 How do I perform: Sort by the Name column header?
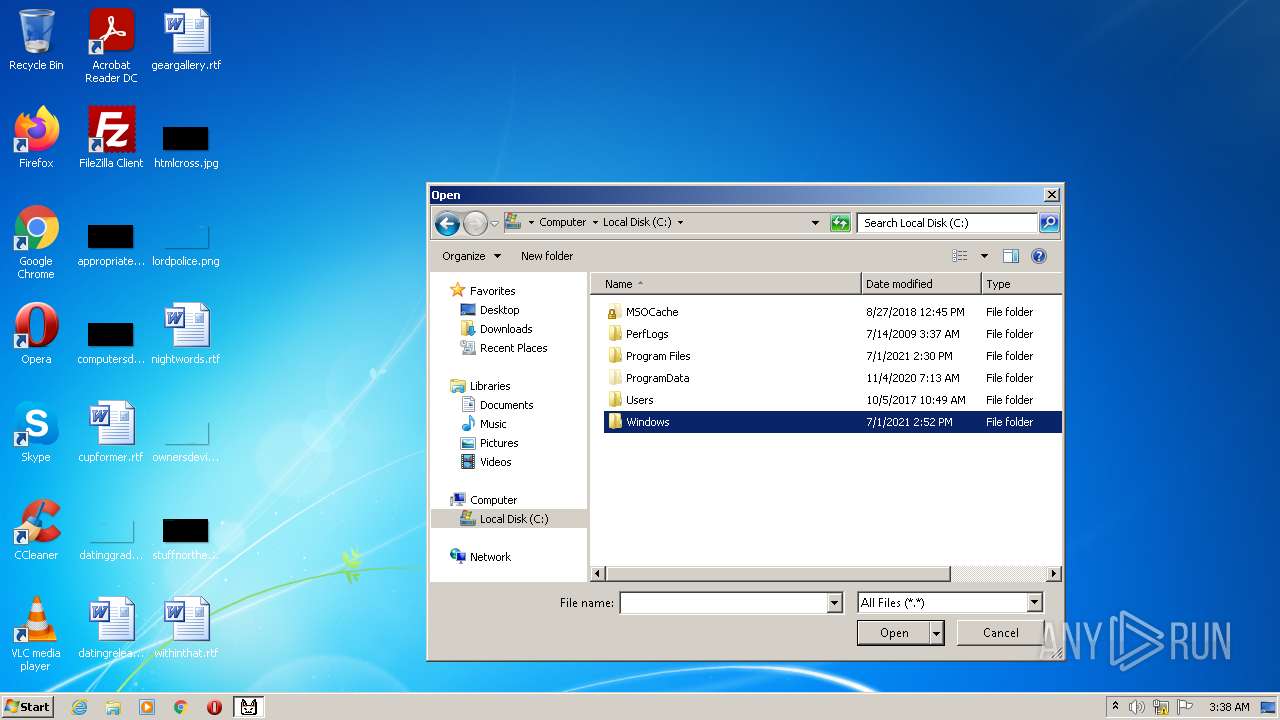[x=725, y=284]
